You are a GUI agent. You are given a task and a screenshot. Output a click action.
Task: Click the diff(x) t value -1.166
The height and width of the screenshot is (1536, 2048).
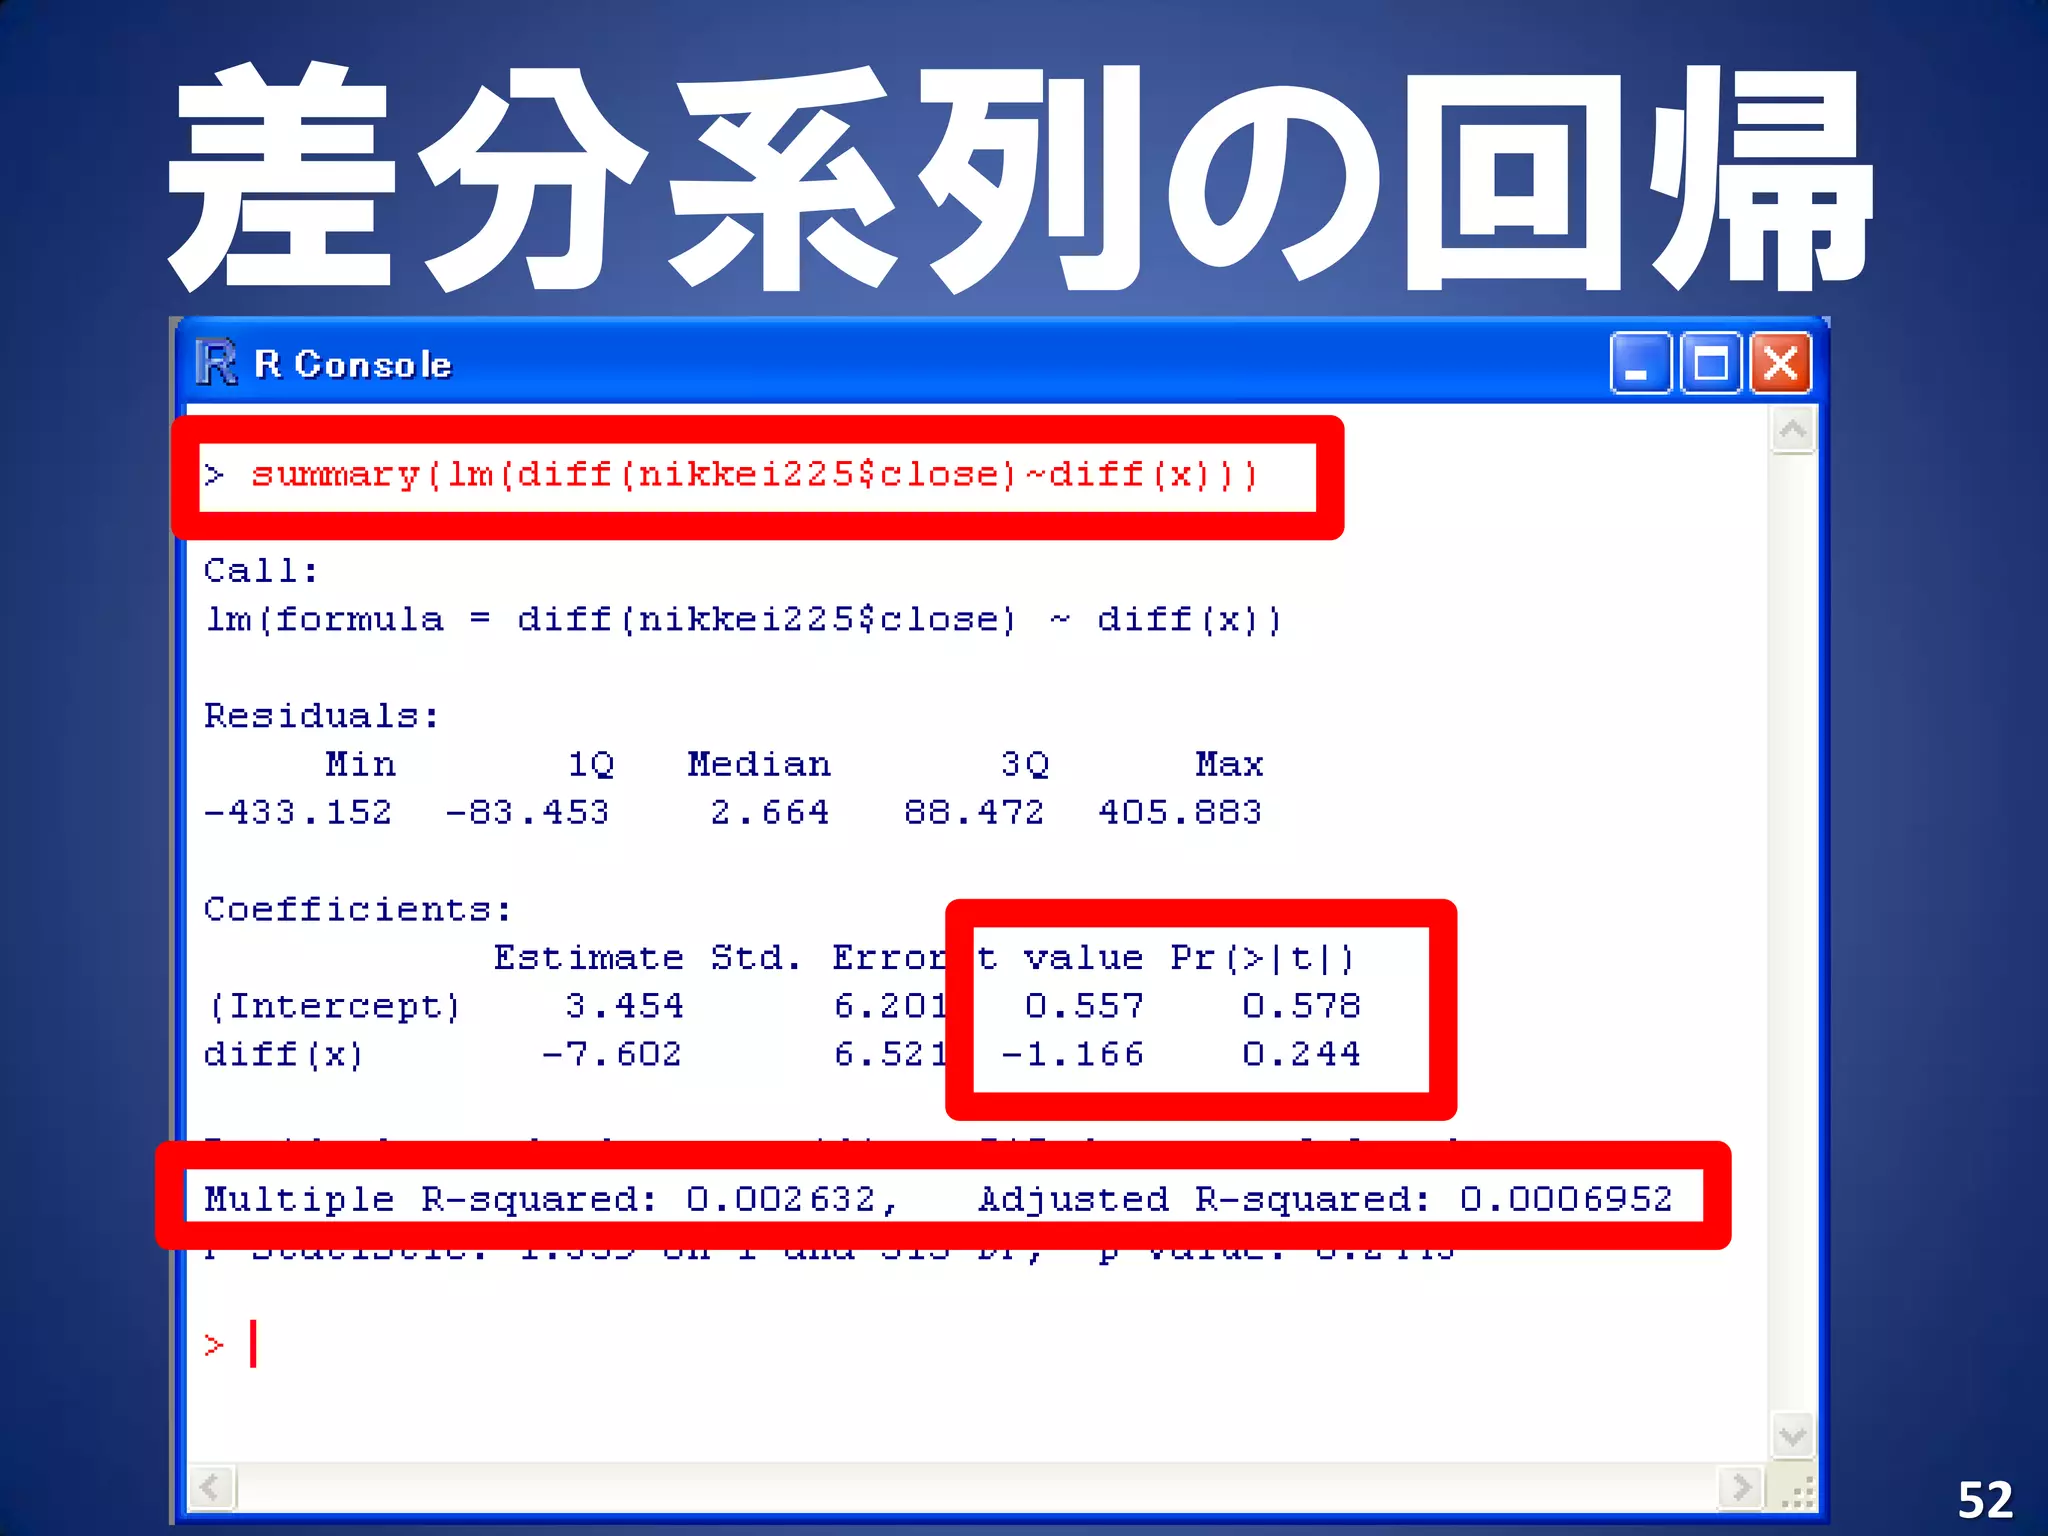pos(1072,1055)
